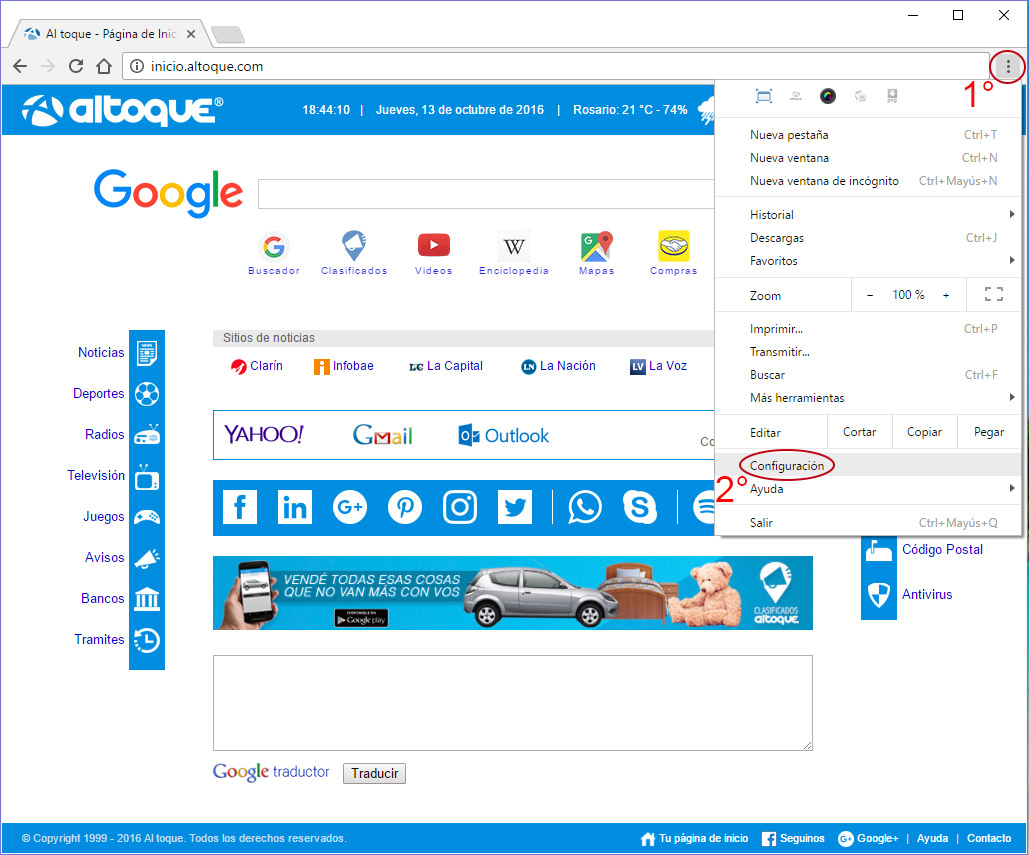Click the Clasificados Altoque car banner
The image size is (1029, 855).
(x=513, y=593)
